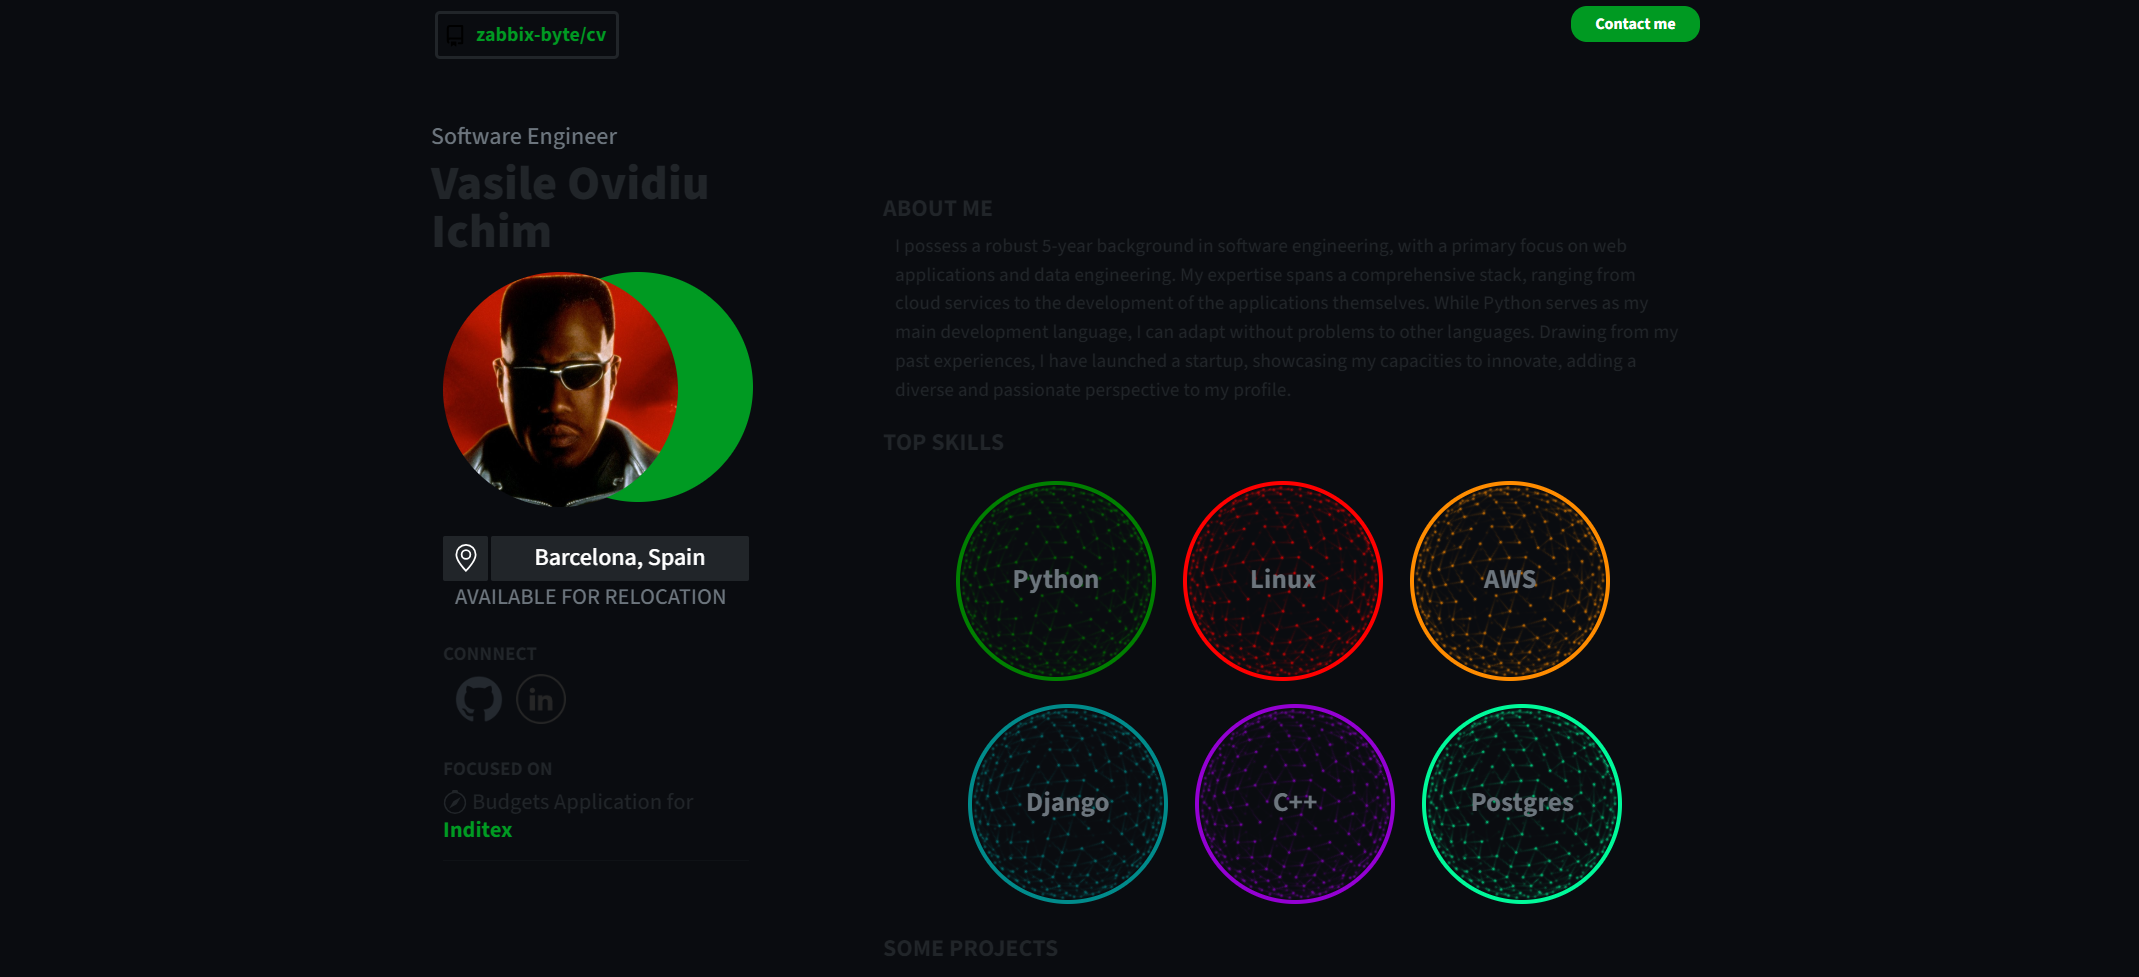Click the location pin icon beside Barcelona
Image resolution: width=2139 pixels, height=977 pixels.
[x=465, y=557]
